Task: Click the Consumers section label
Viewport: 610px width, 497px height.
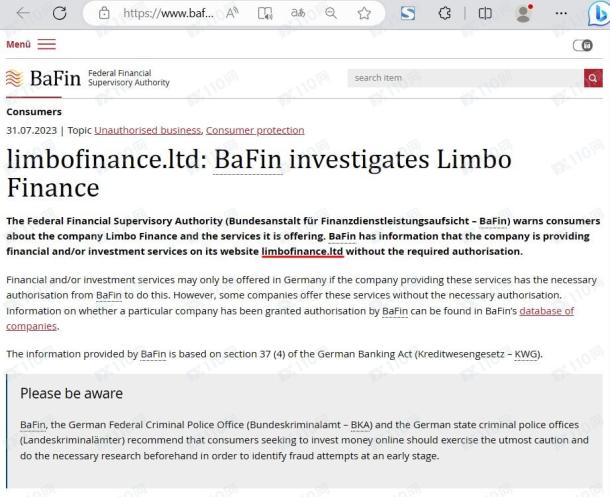Action: pos(34,112)
